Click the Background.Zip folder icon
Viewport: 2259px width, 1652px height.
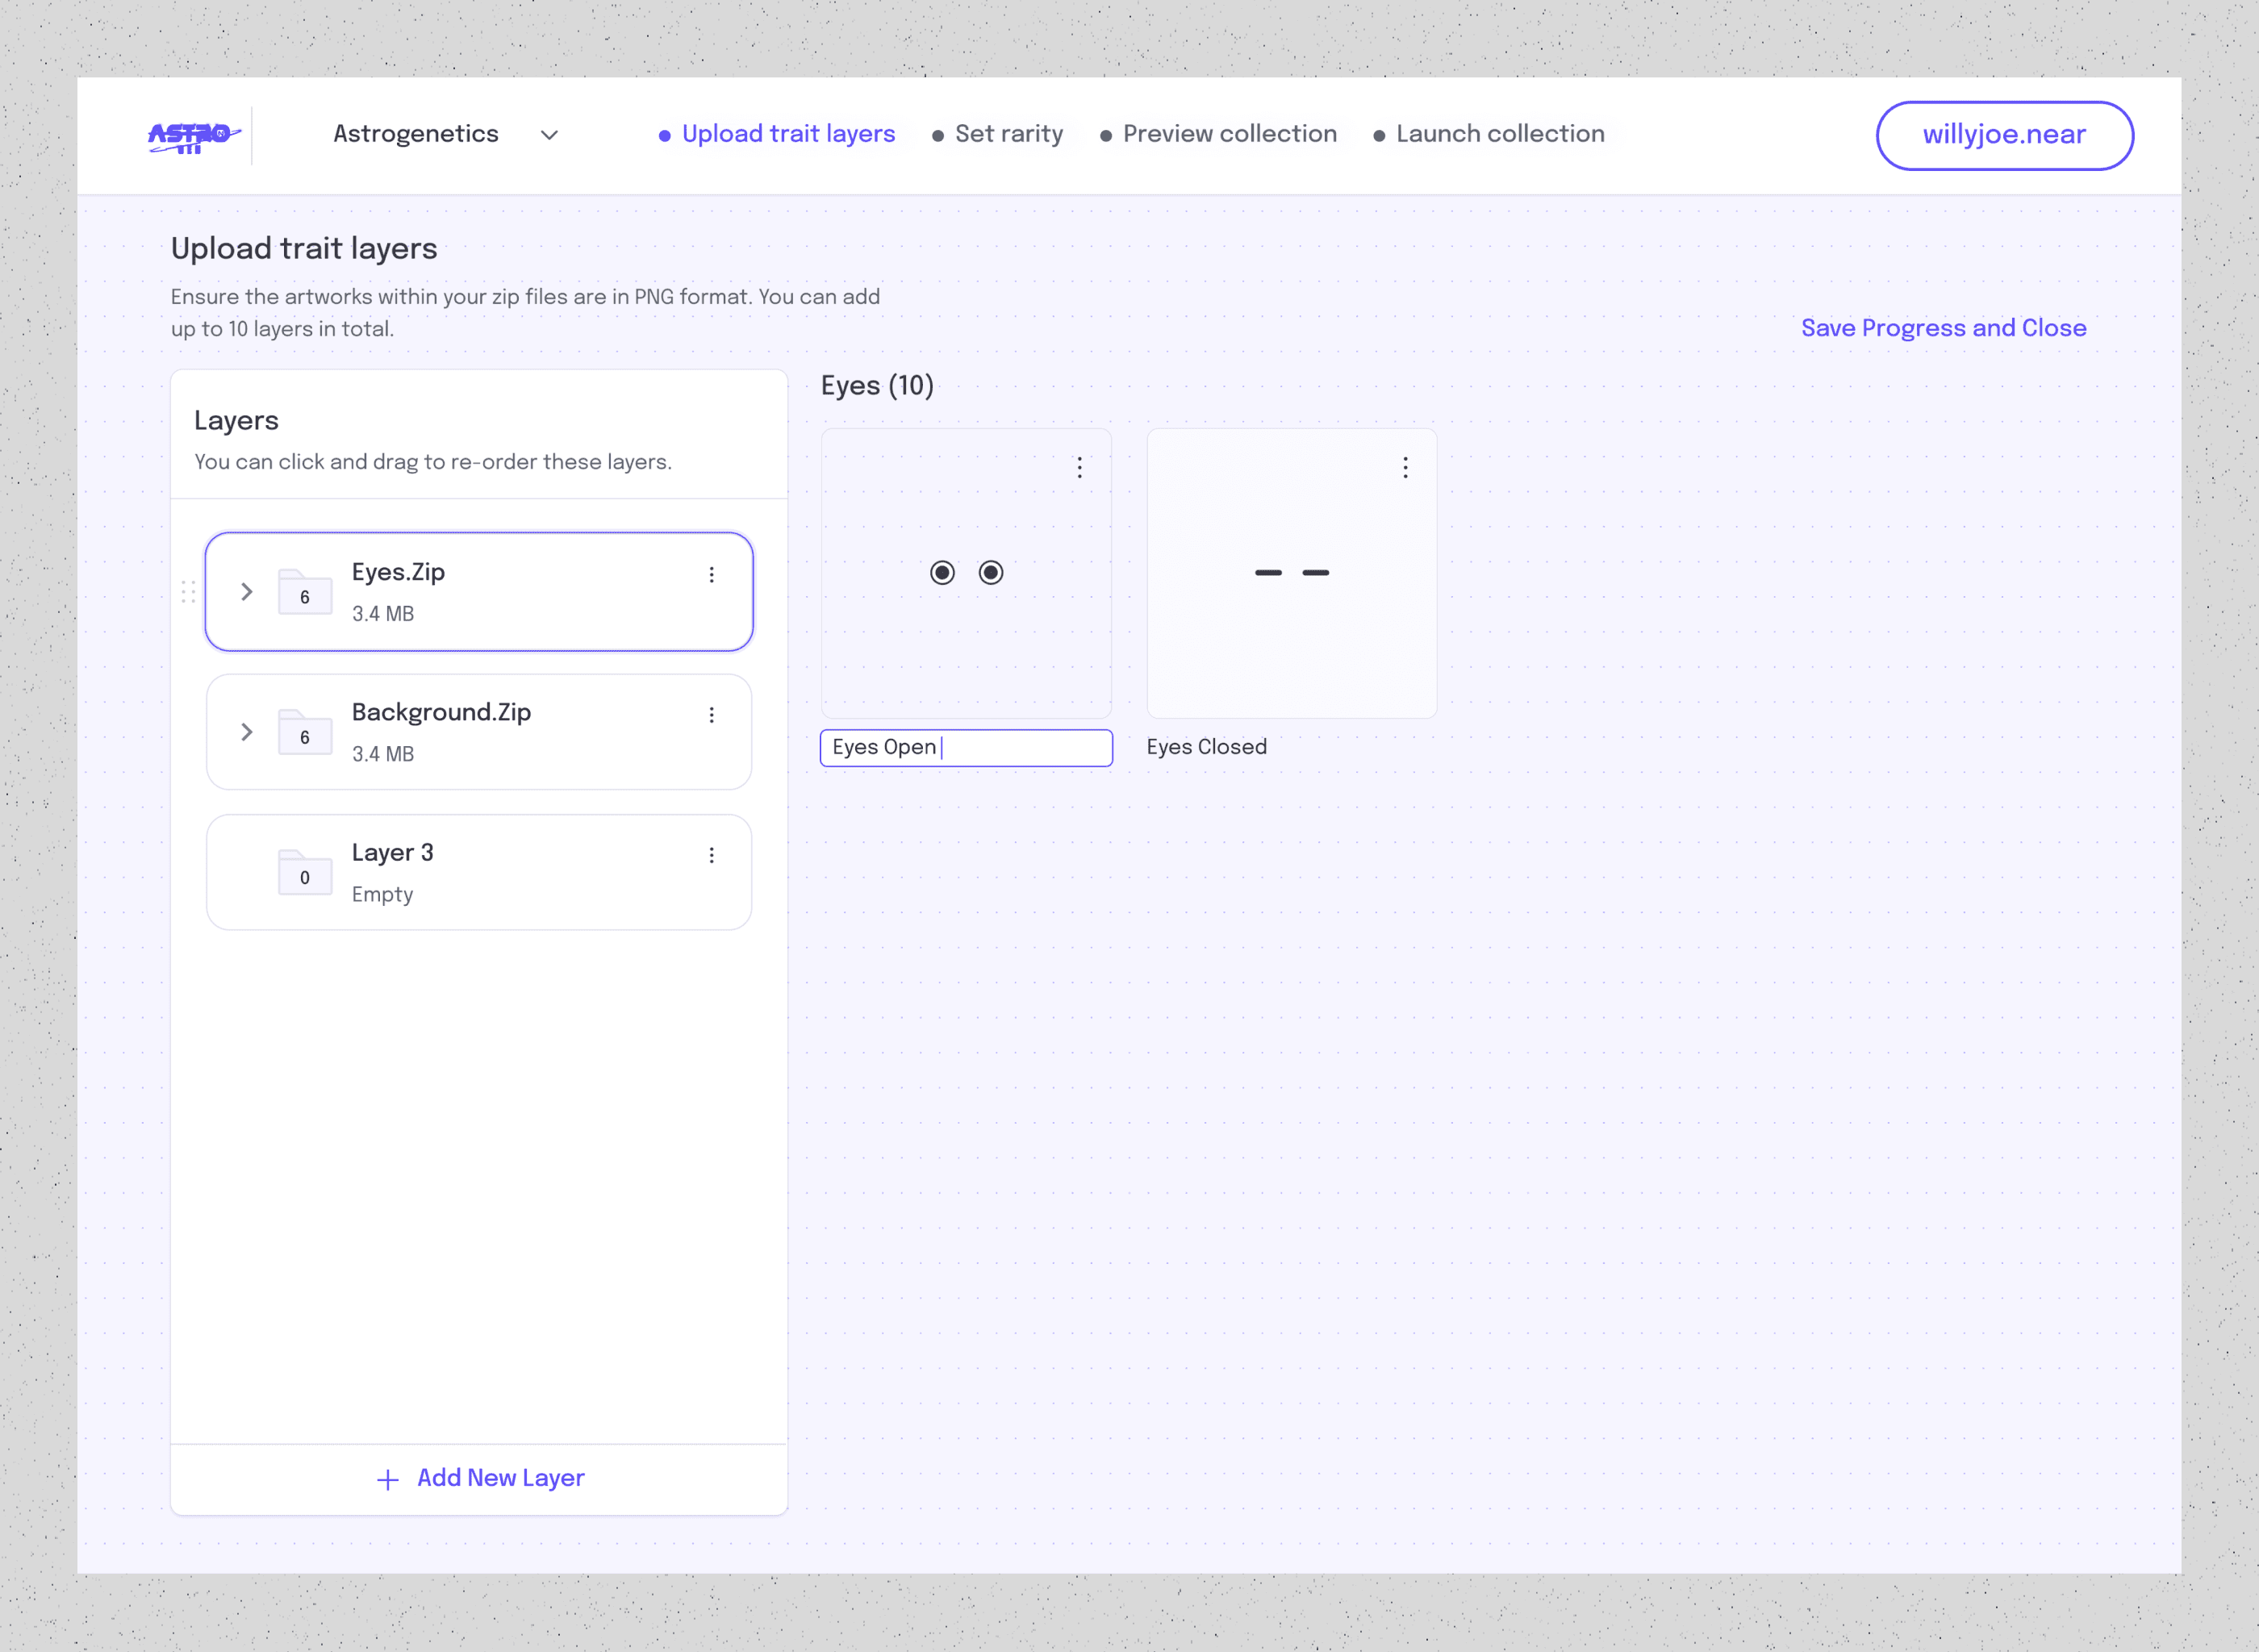pos(304,732)
